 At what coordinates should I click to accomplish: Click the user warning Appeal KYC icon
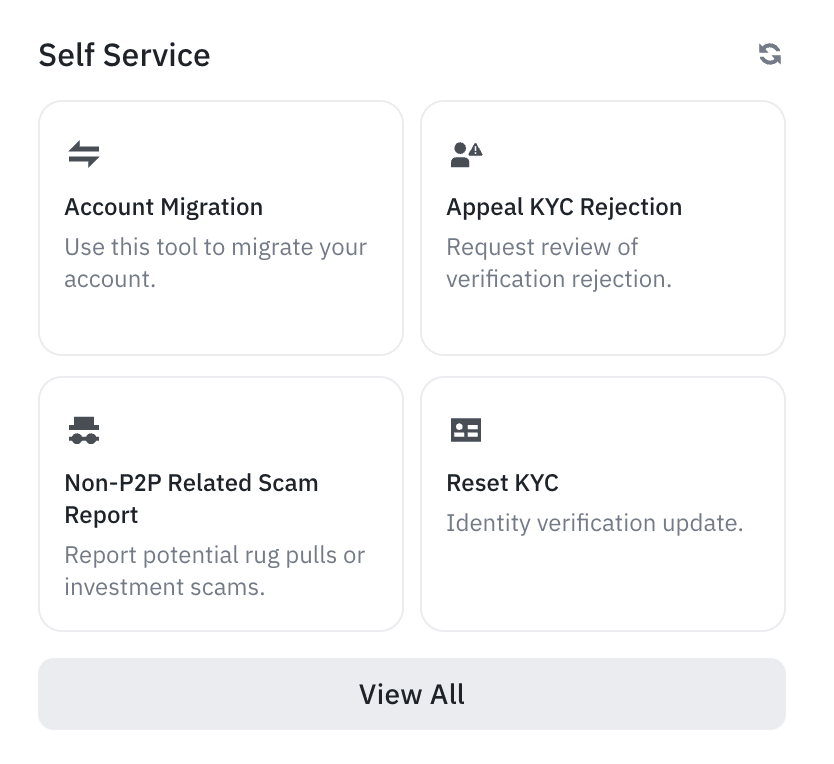(465, 154)
